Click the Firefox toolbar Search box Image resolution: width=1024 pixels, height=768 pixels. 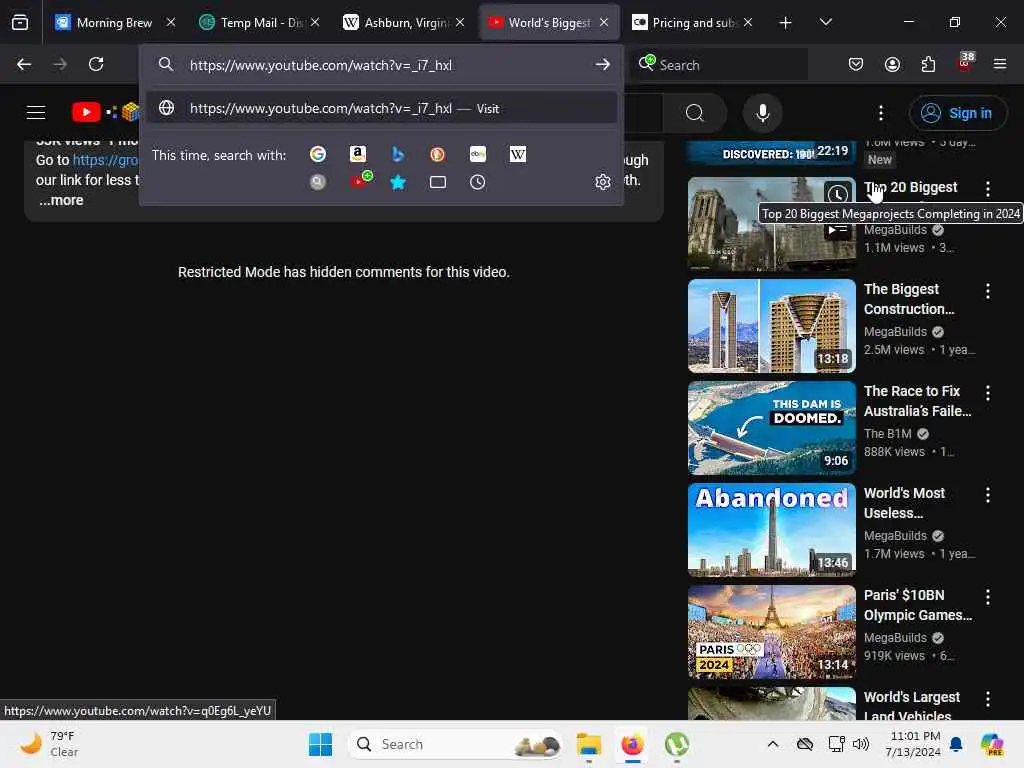tap(718, 65)
